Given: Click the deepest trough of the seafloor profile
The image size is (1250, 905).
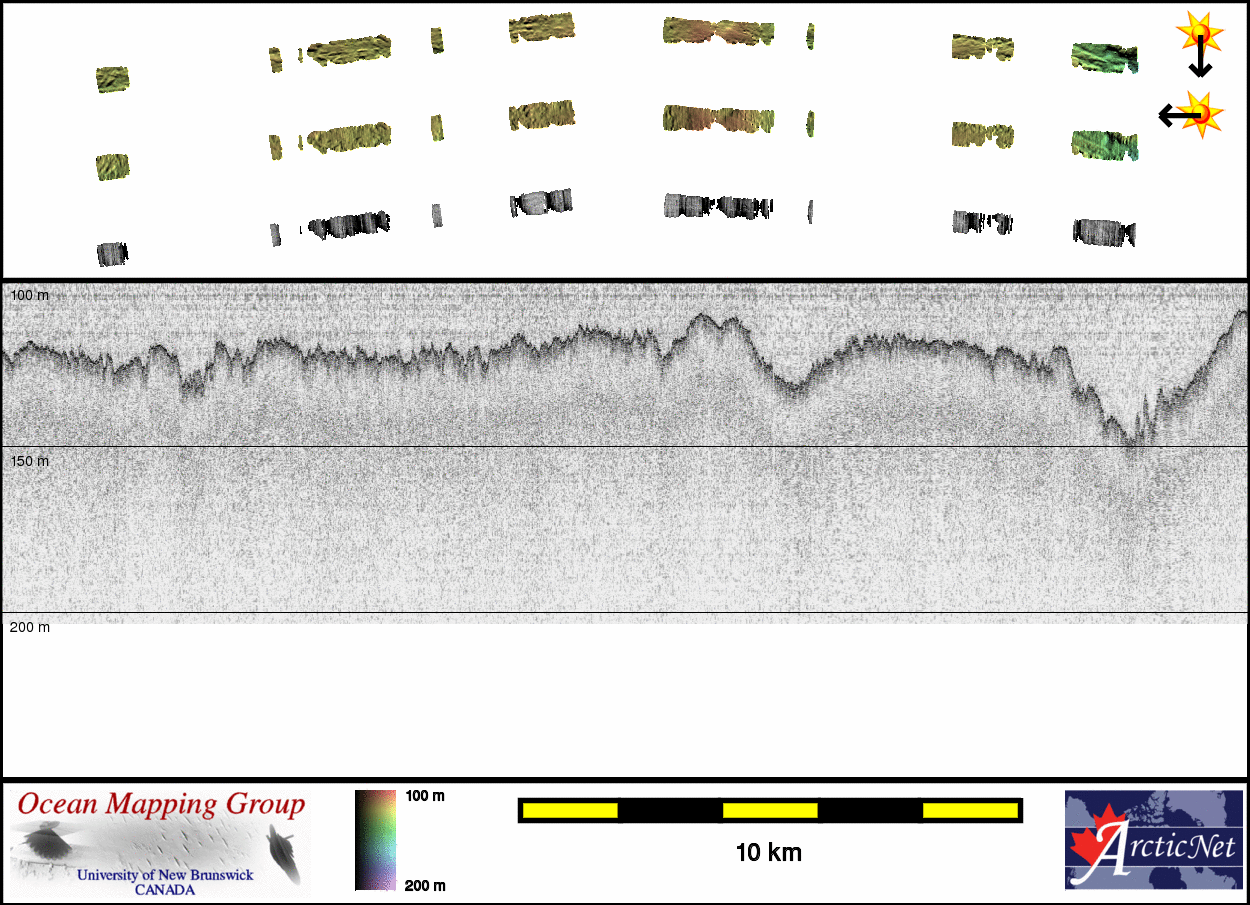Looking at the screenshot, I should click(x=1132, y=438).
